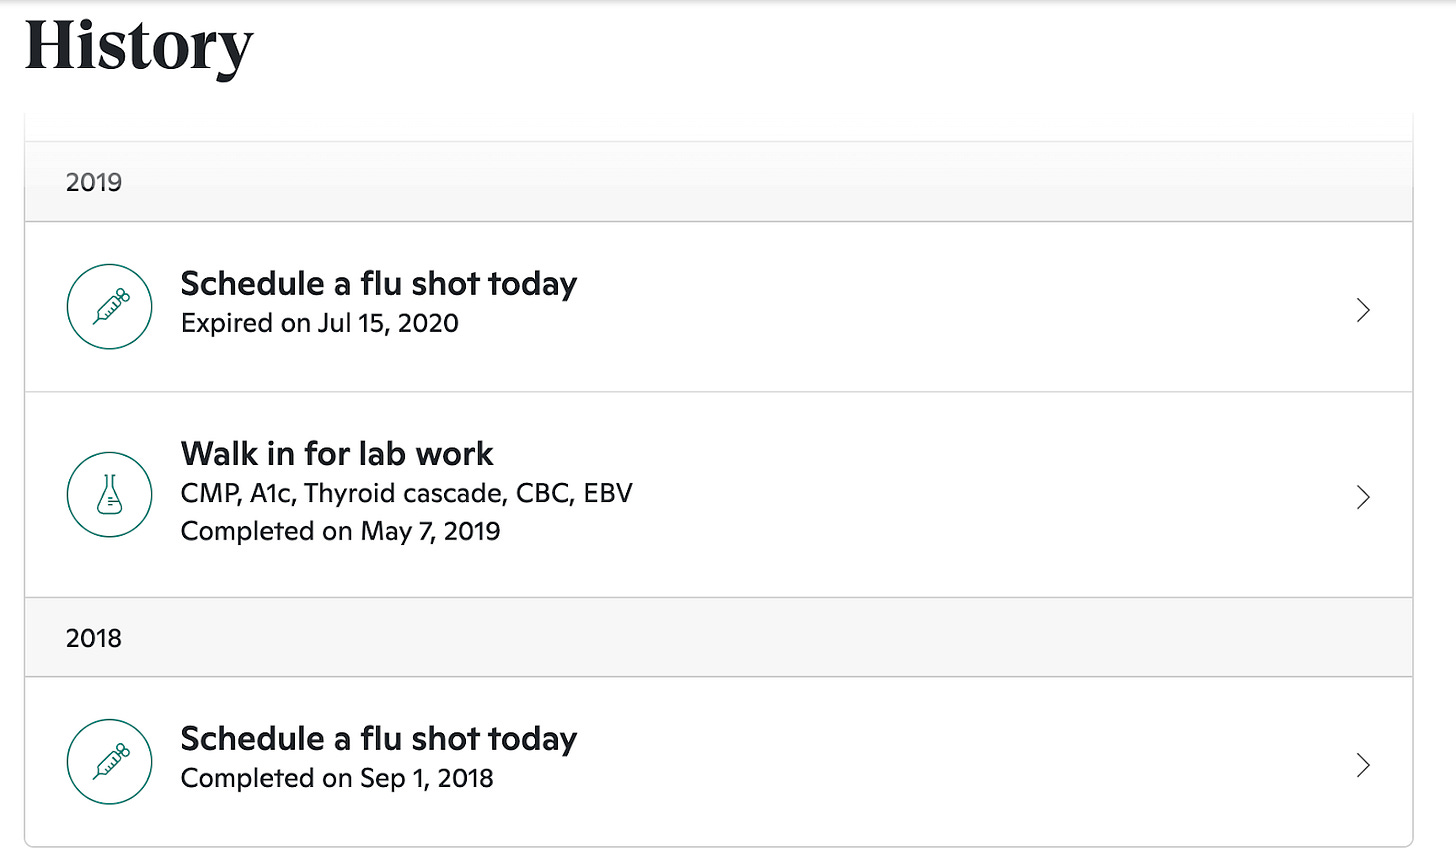Image resolution: width=1456 pixels, height=856 pixels.
Task: Open the chevron arrow for the expired flu shot
Action: [1362, 310]
